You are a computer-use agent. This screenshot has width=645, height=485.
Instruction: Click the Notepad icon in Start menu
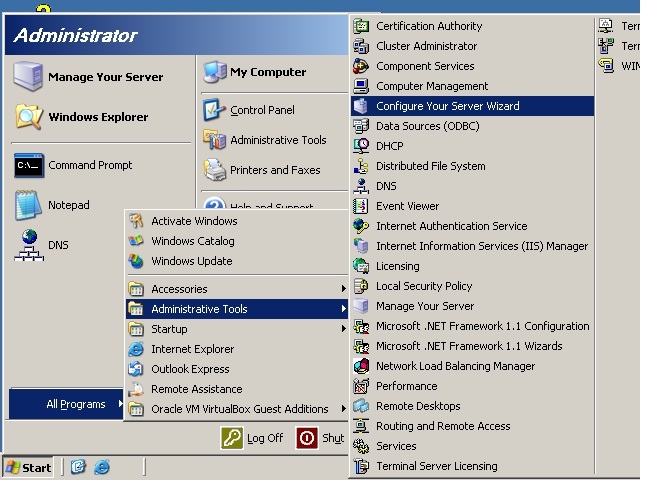pos(28,205)
